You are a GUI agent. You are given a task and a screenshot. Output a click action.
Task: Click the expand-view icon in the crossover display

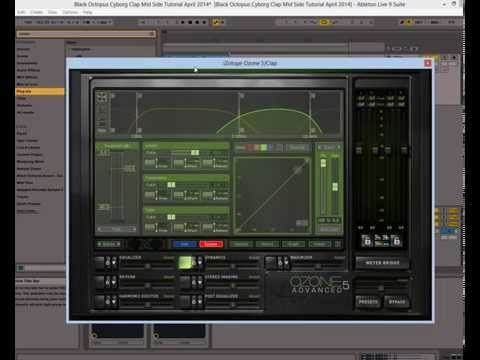click(102, 97)
